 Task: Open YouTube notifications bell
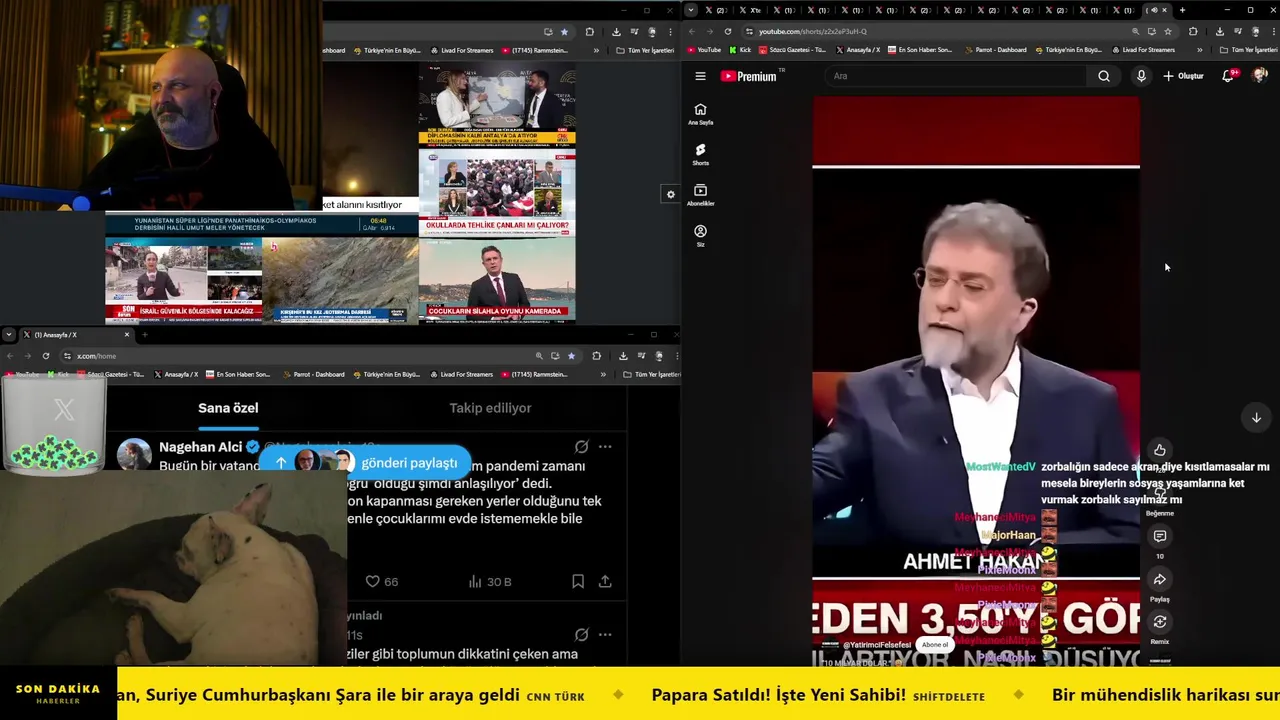point(1228,76)
